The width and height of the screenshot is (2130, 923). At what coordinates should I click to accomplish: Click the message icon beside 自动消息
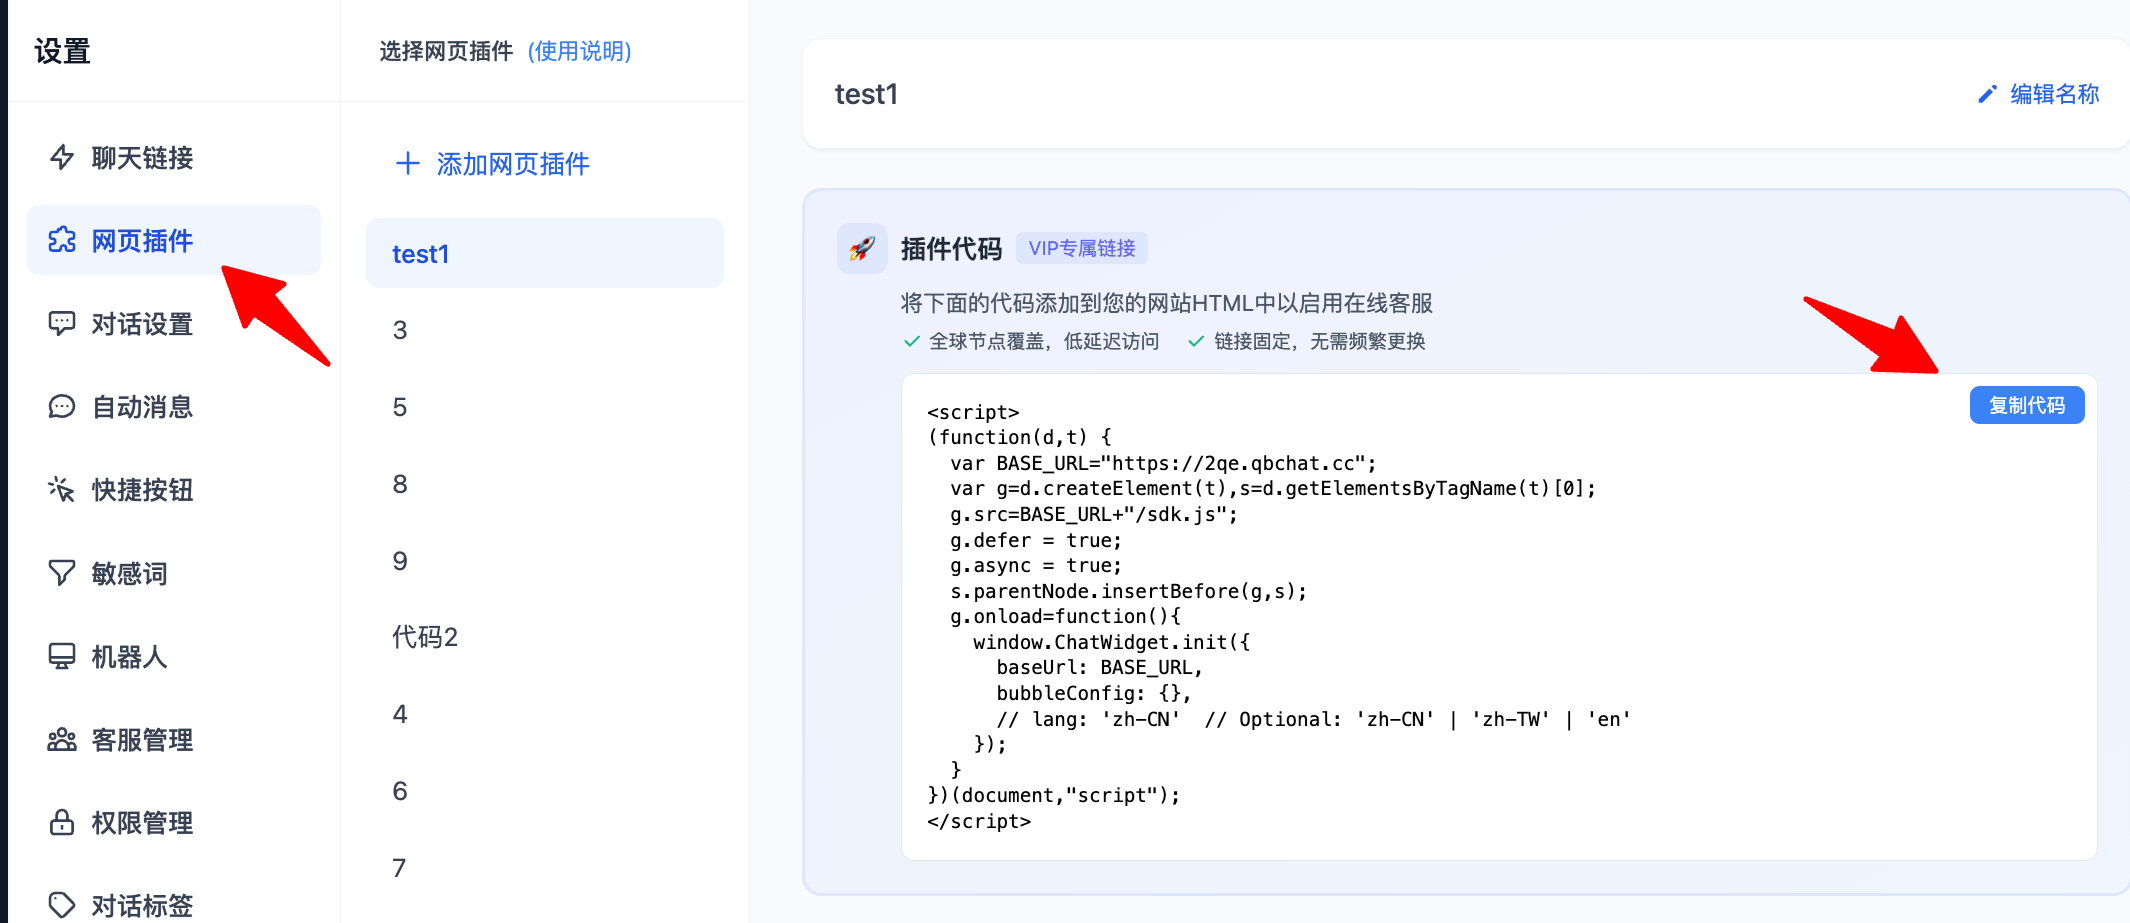(62, 406)
